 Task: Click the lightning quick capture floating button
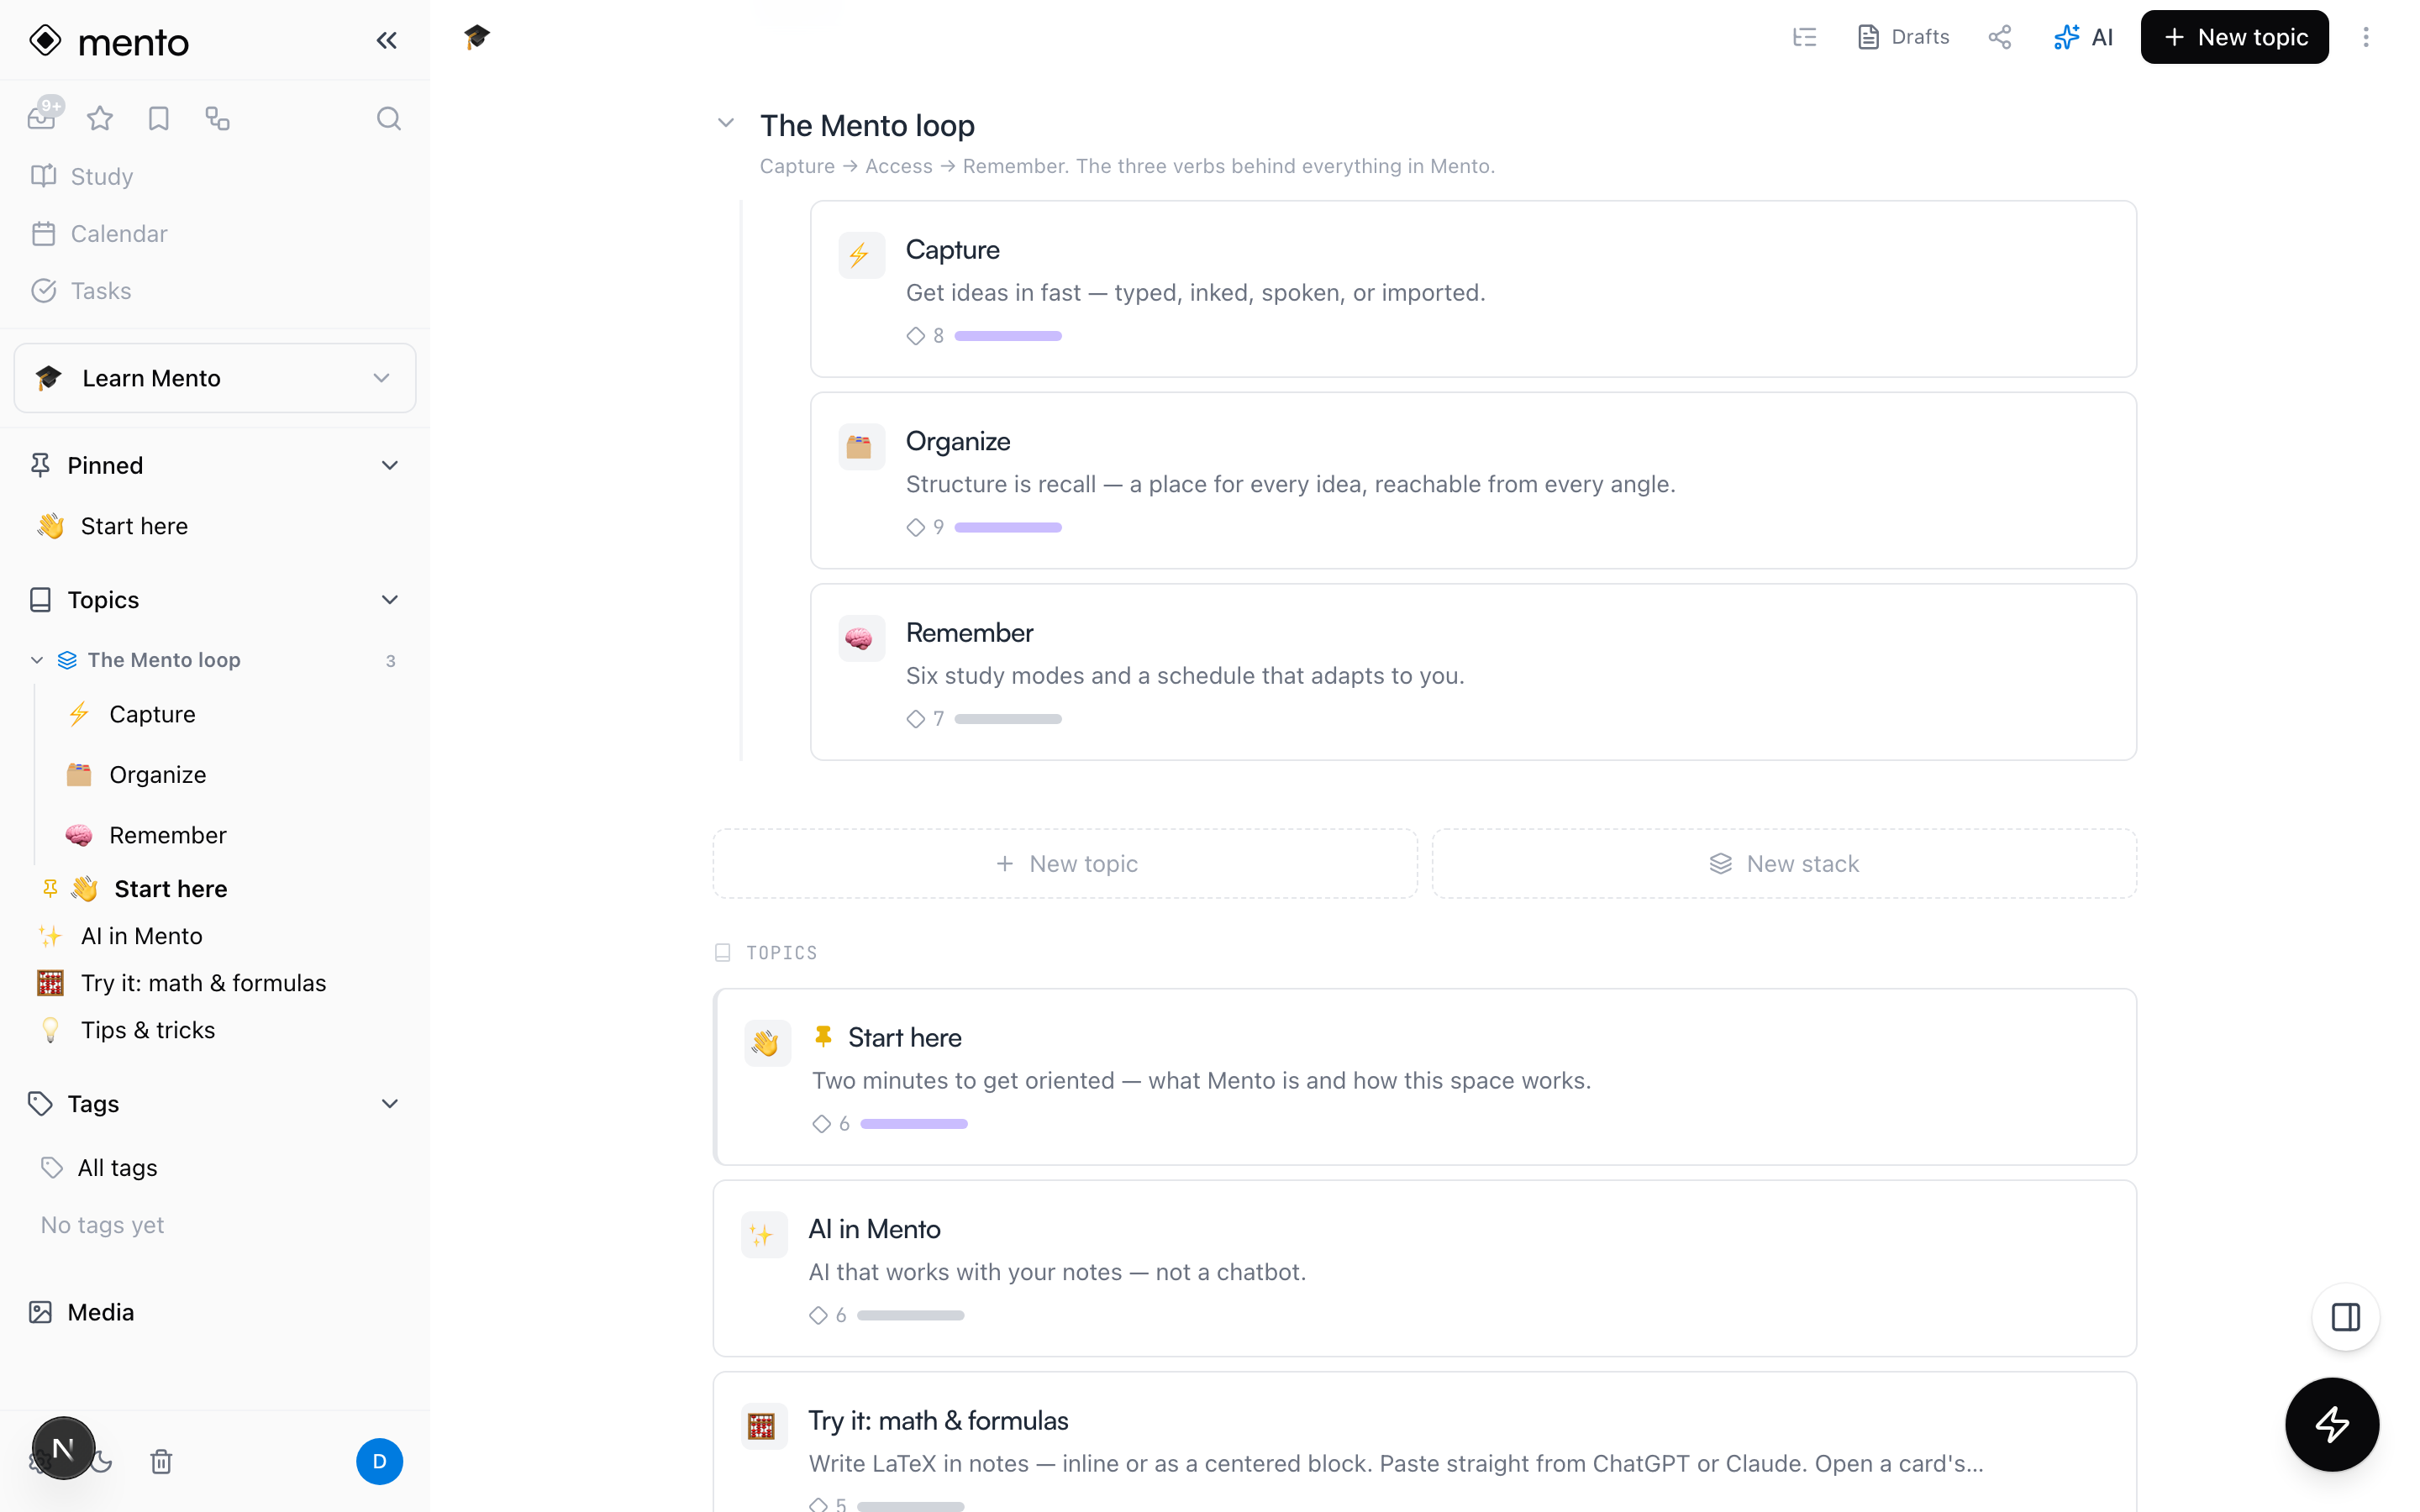[x=2331, y=1424]
